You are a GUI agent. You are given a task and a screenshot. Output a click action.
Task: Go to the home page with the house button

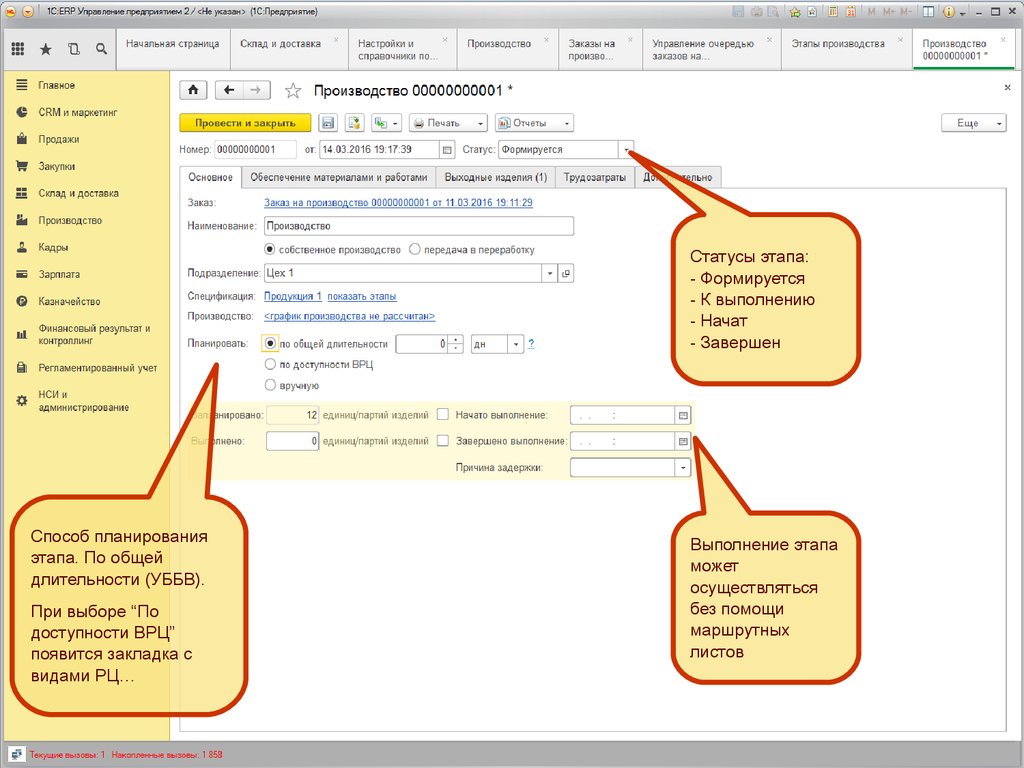point(193,90)
